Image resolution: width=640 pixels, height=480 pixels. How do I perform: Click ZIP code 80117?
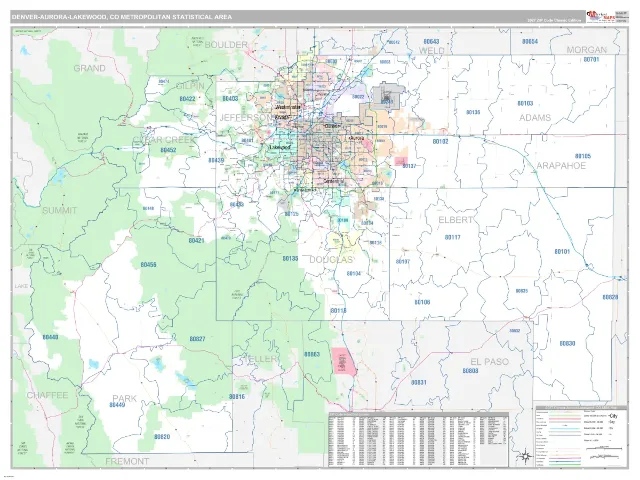coord(453,237)
